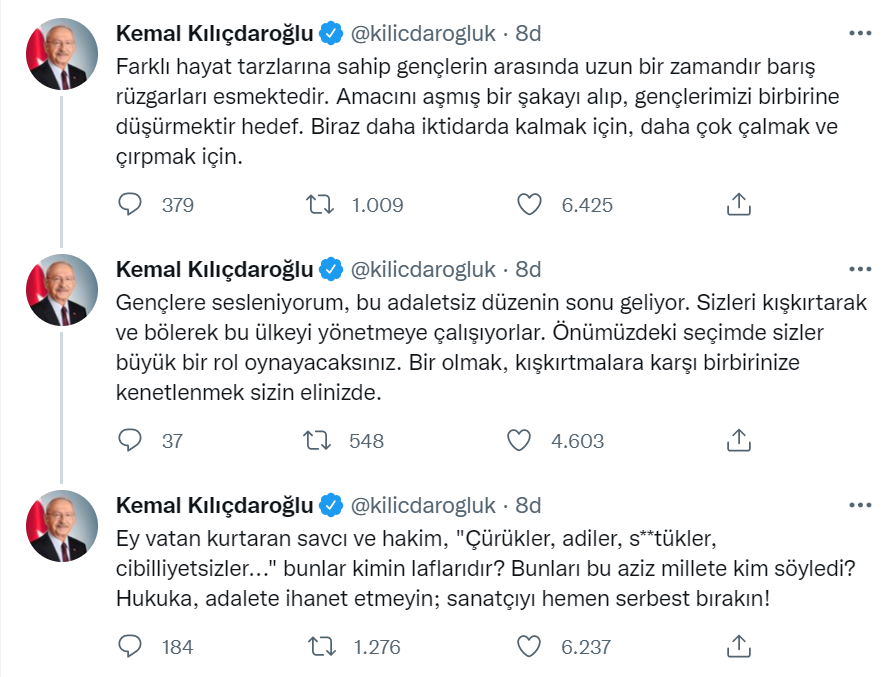Open more options menu on first tweet
This screenshot has height=677, width=888.
point(859,33)
